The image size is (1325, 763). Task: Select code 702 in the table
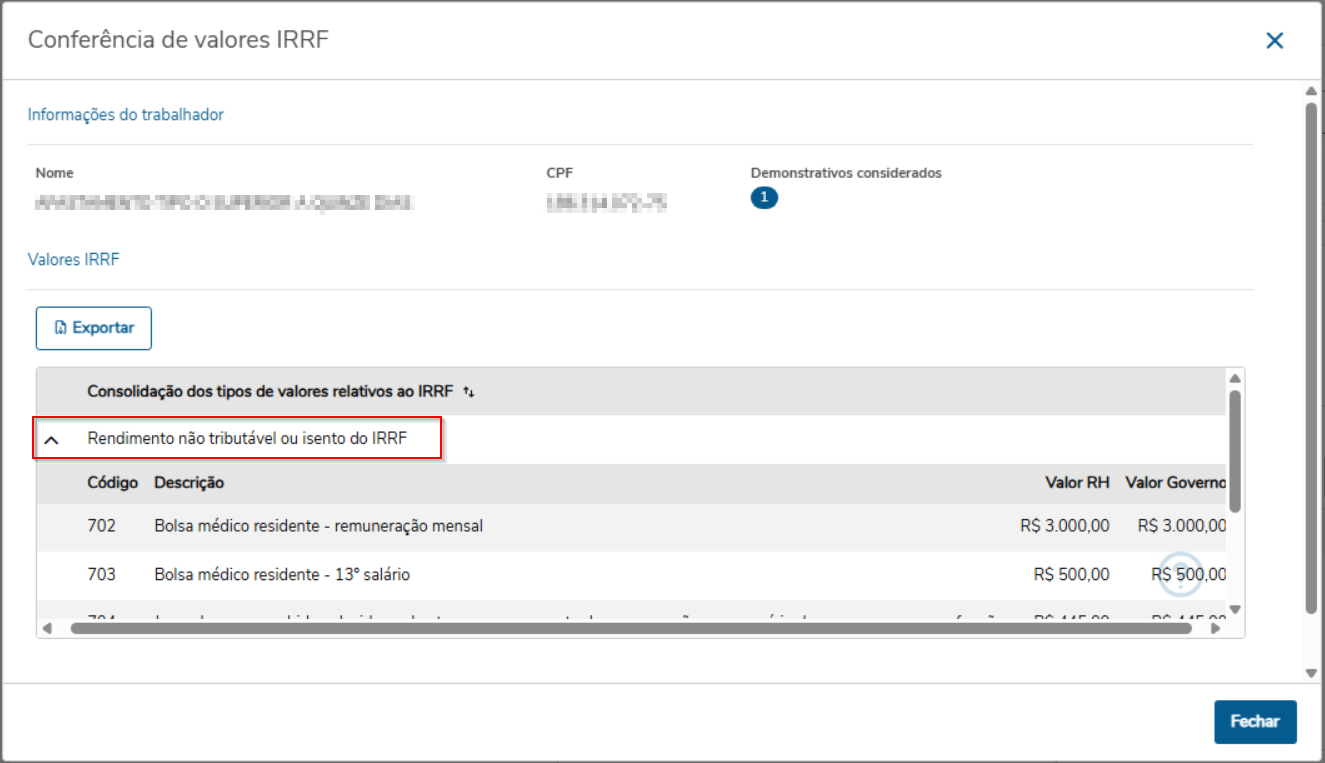click(101, 526)
